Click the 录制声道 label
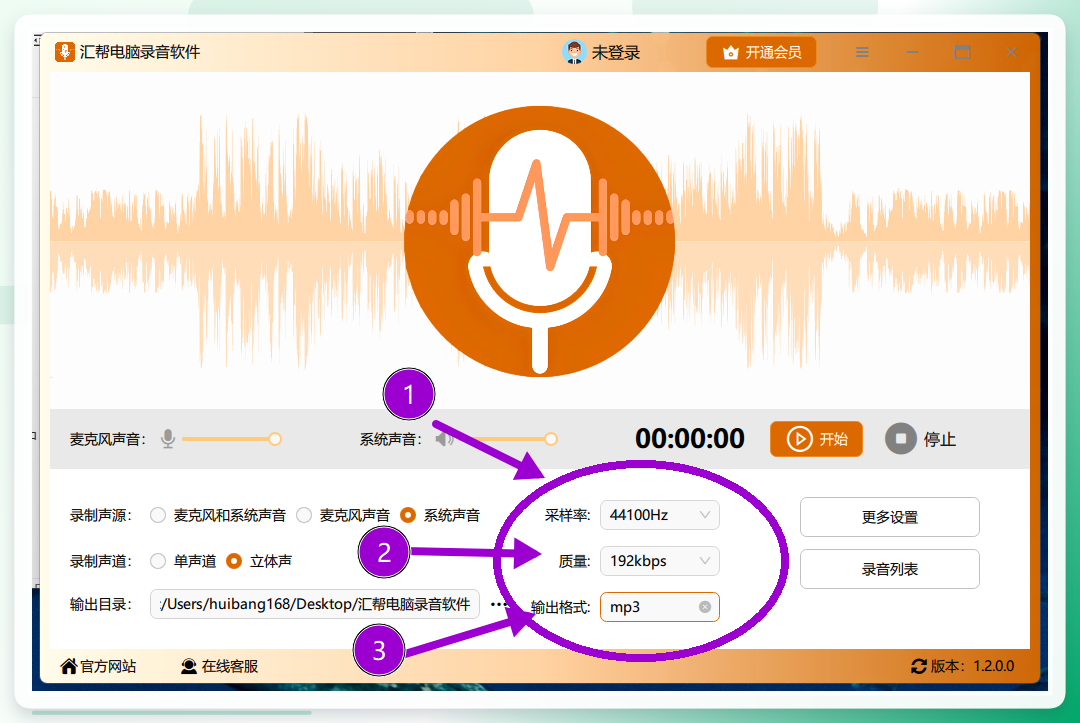The height and width of the screenshot is (723, 1080). click(101, 561)
